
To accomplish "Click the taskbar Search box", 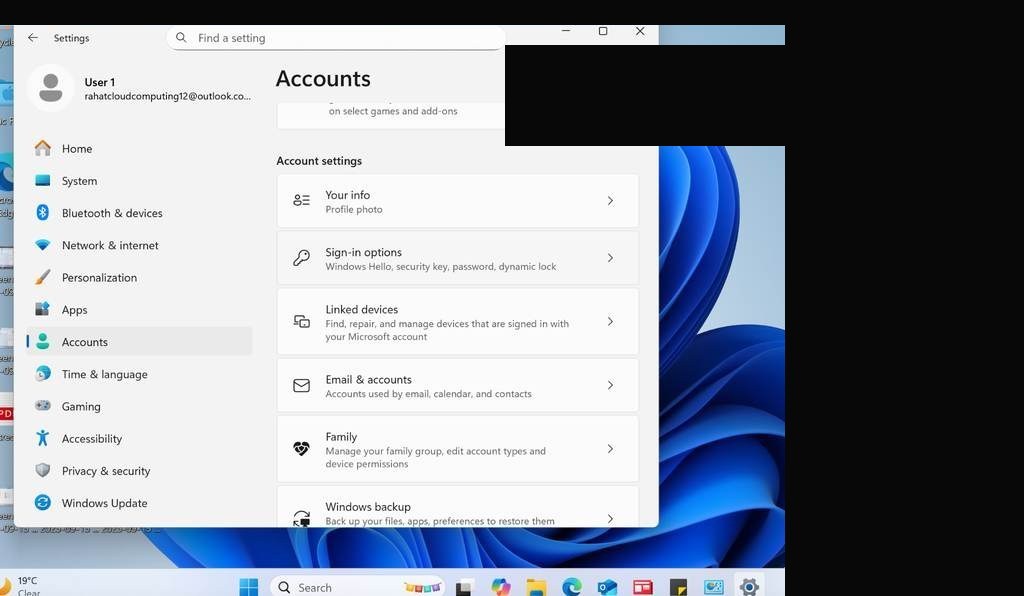I will pyautogui.click(x=357, y=587).
